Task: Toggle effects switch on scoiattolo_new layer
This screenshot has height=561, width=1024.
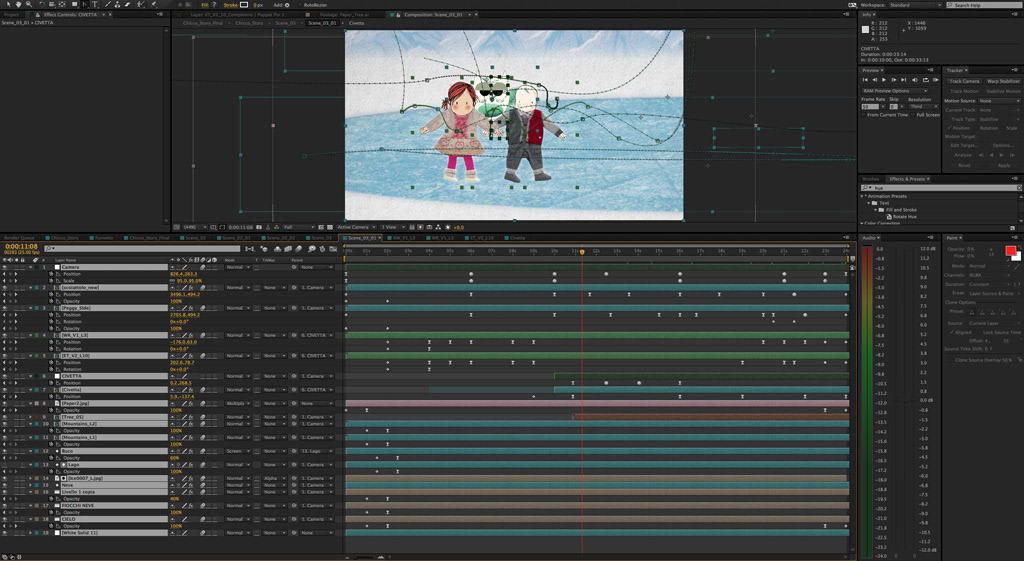Action: 191,287
